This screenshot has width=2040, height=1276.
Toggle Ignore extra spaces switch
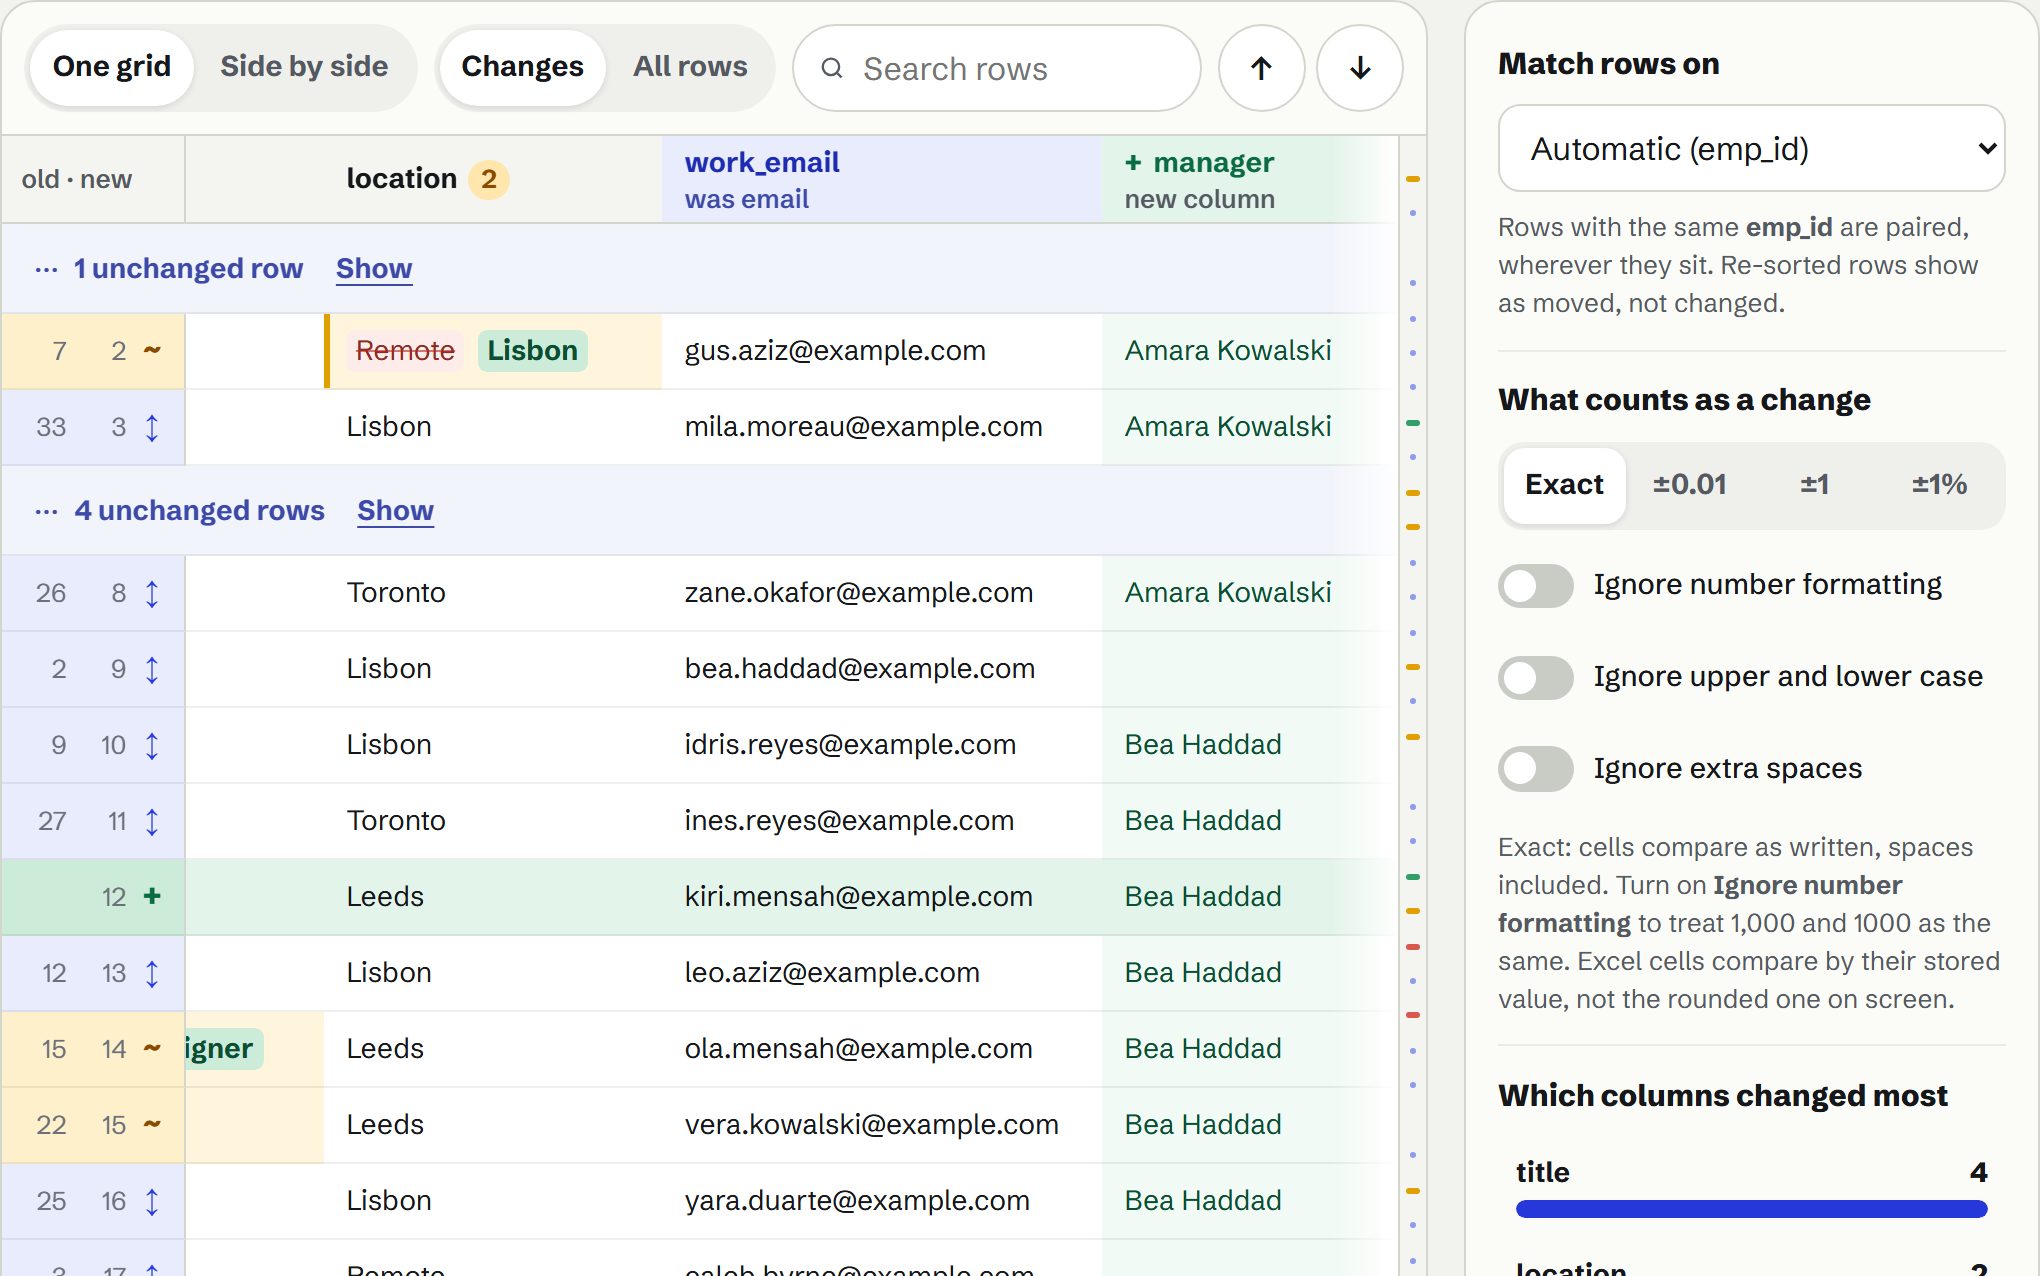click(1536, 769)
